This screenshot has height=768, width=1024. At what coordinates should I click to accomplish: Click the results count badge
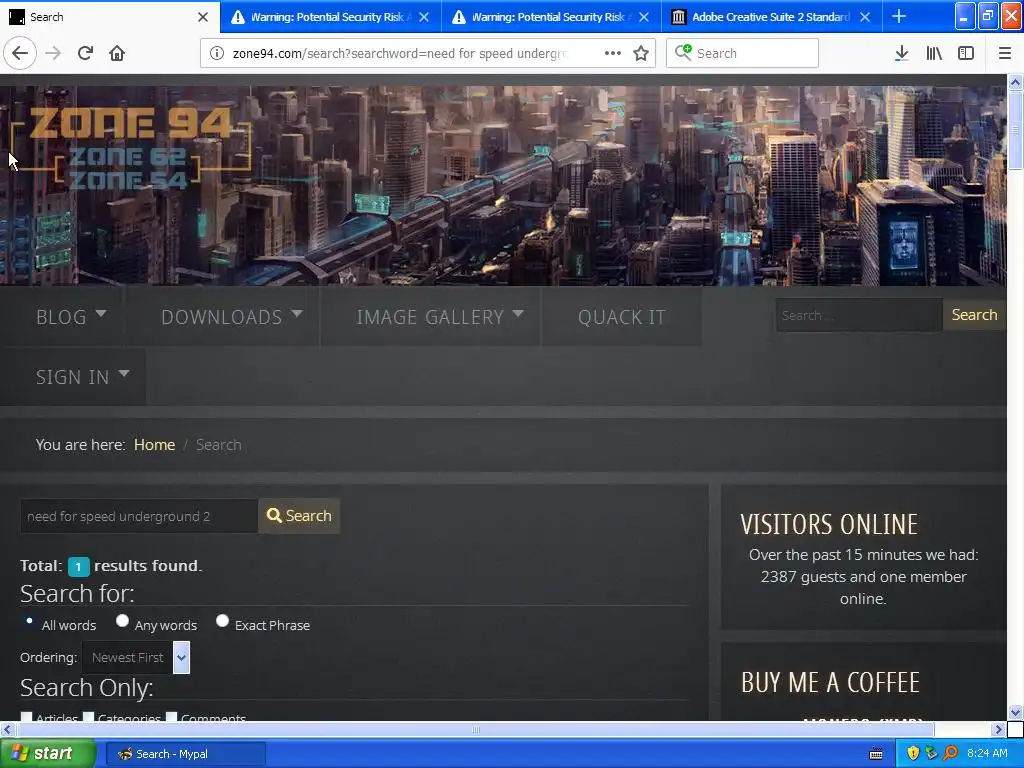[x=78, y=567]
